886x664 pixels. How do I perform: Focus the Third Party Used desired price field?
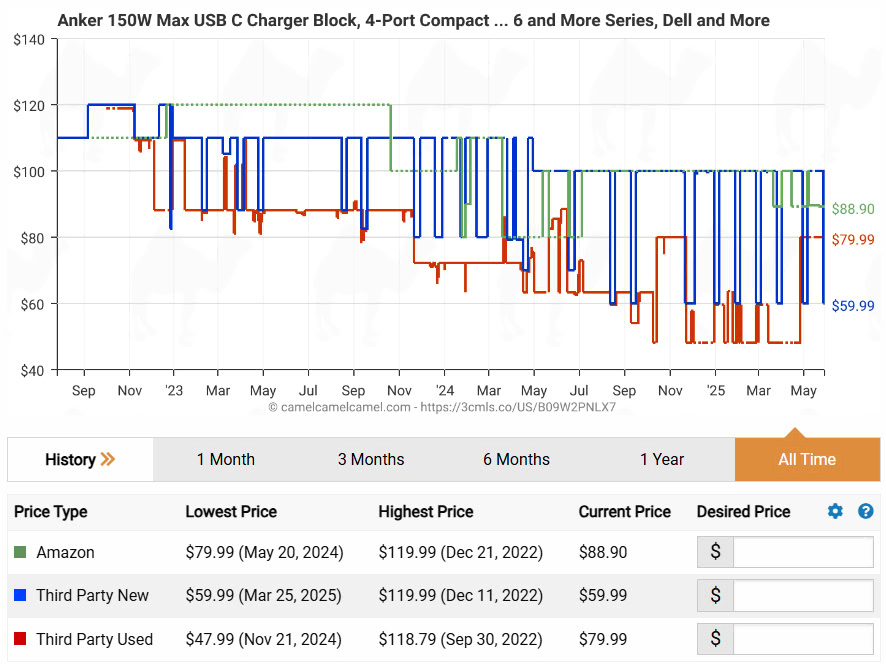(802, 640)
